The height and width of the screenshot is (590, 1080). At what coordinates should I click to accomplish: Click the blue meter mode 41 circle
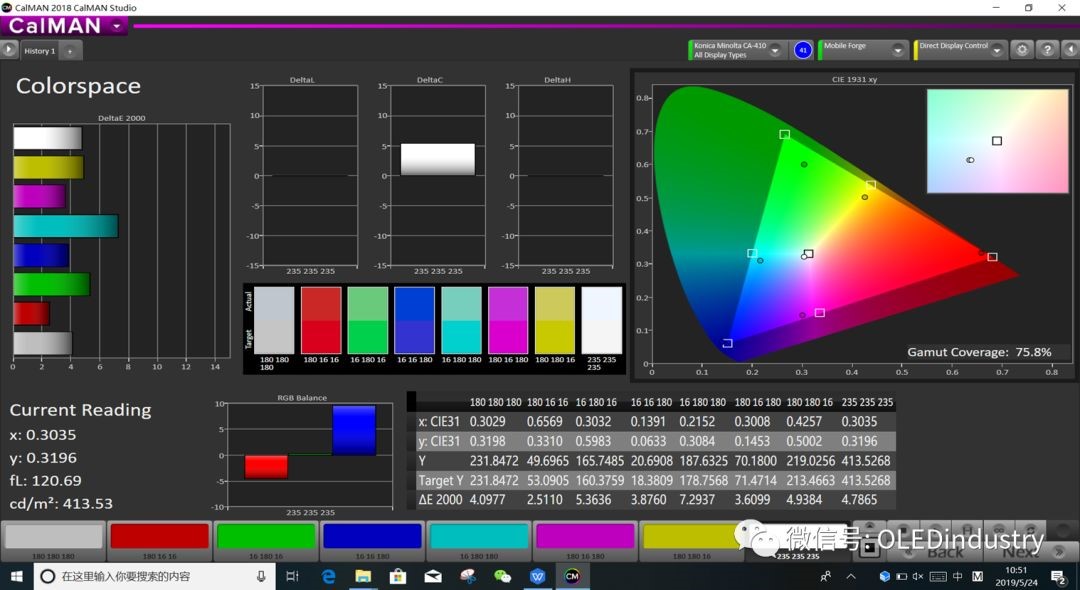802,50
